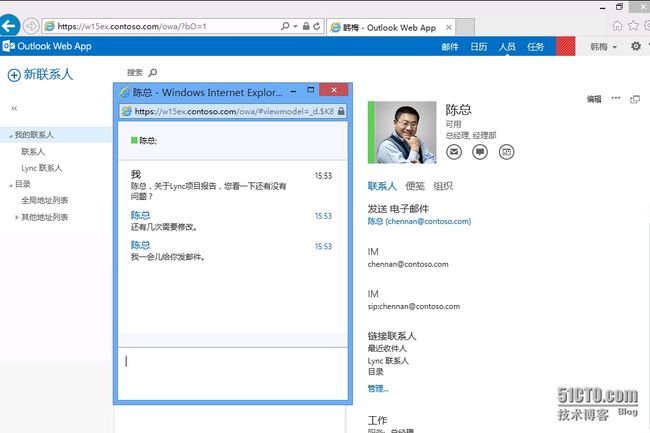Open the favorites star icon

(633, 26)
